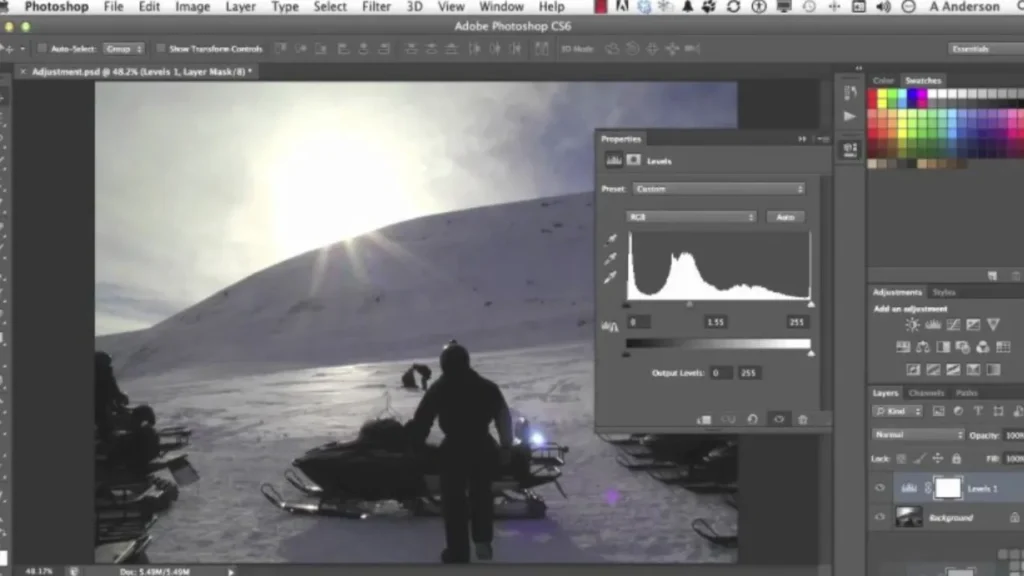Add a Brightness/Contrast adjustment
1024x576 pixels.
coord(912,325)
